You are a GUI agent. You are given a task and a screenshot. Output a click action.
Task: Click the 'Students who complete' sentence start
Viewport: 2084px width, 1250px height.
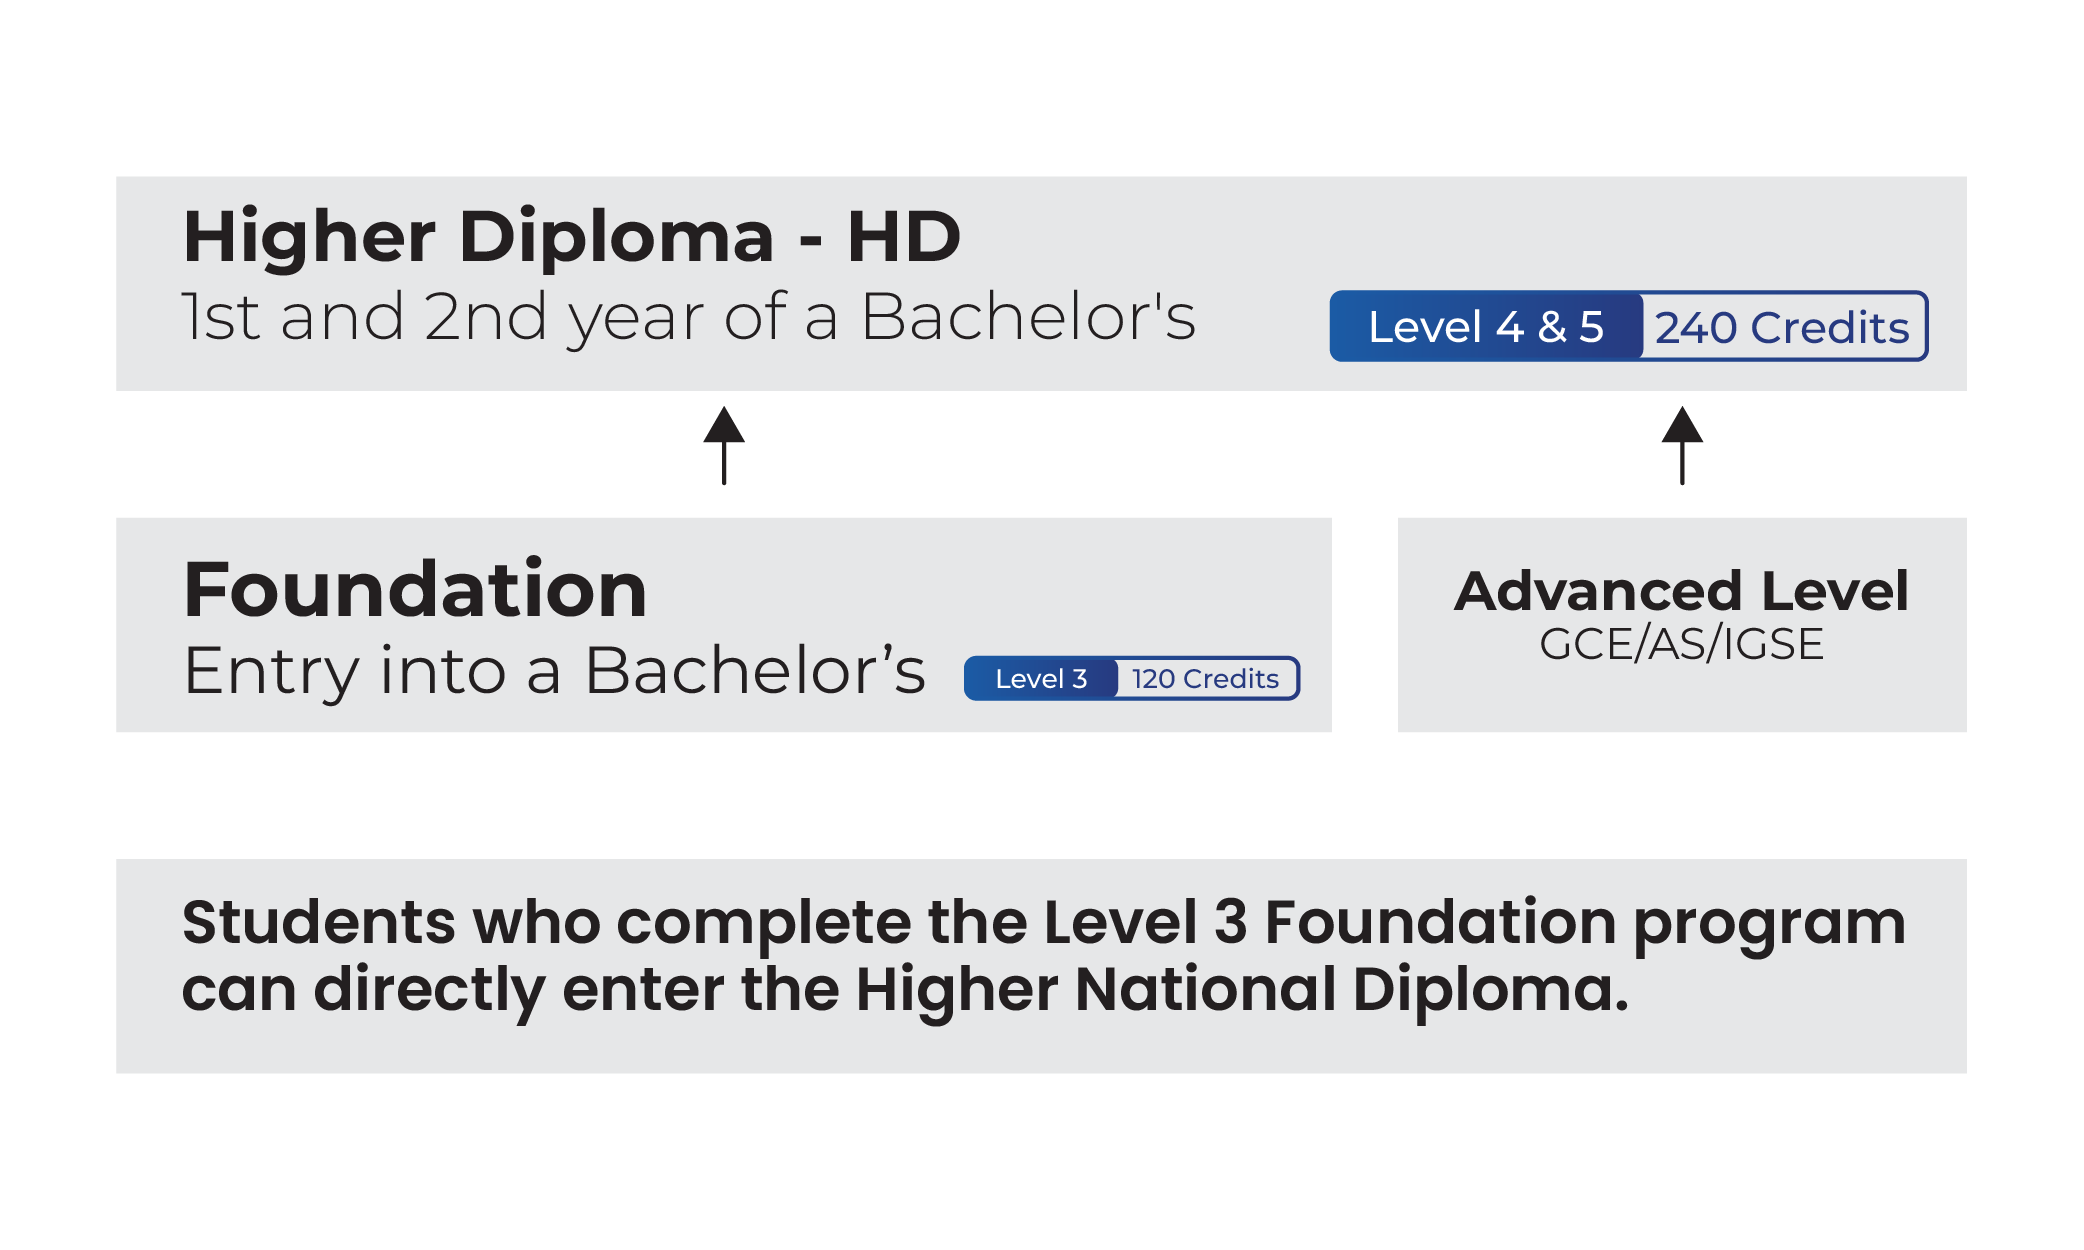390,922
